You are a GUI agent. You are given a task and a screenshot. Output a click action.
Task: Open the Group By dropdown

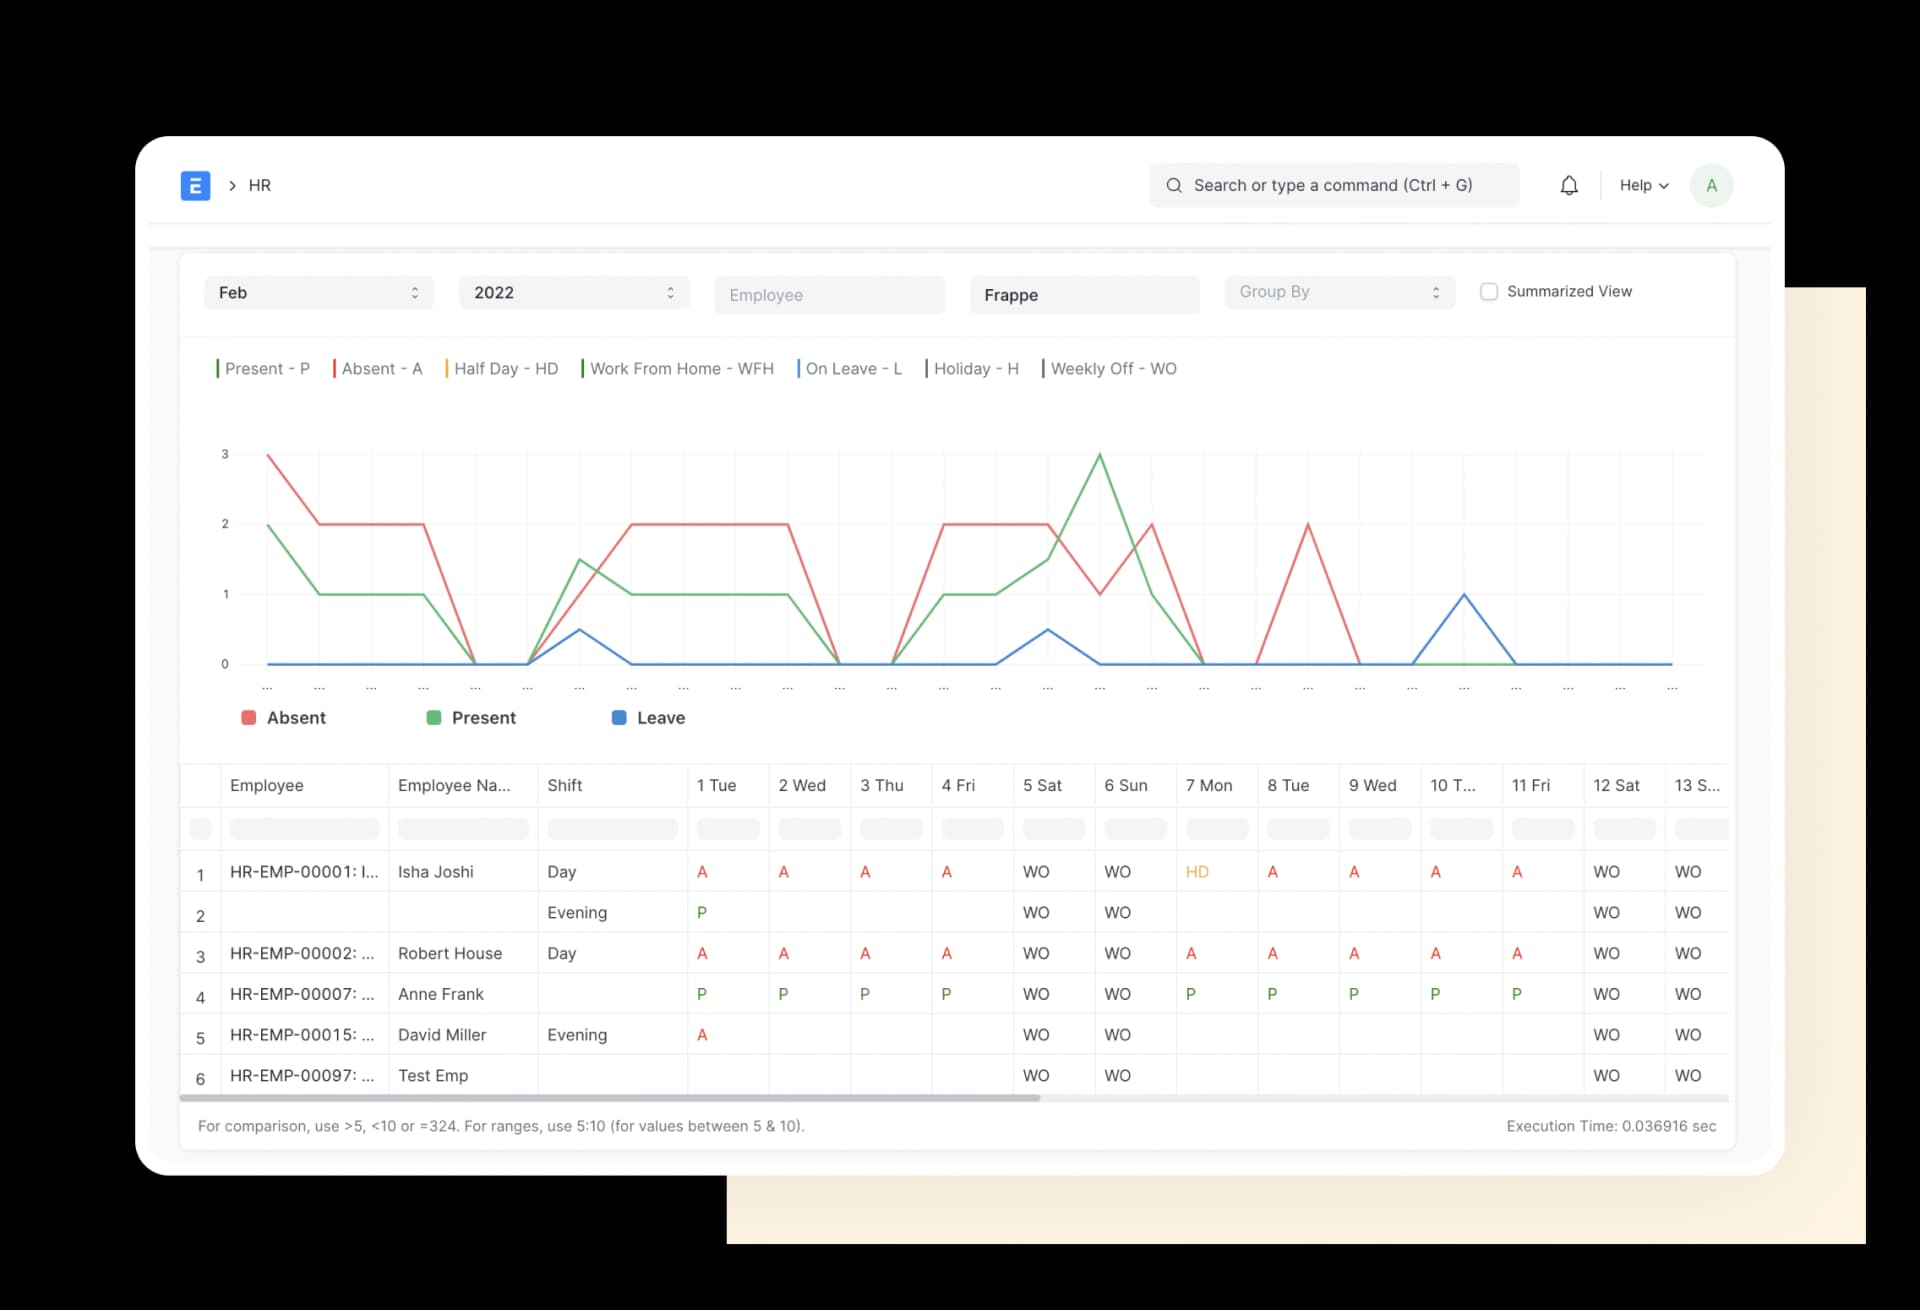click(1339, 292)
